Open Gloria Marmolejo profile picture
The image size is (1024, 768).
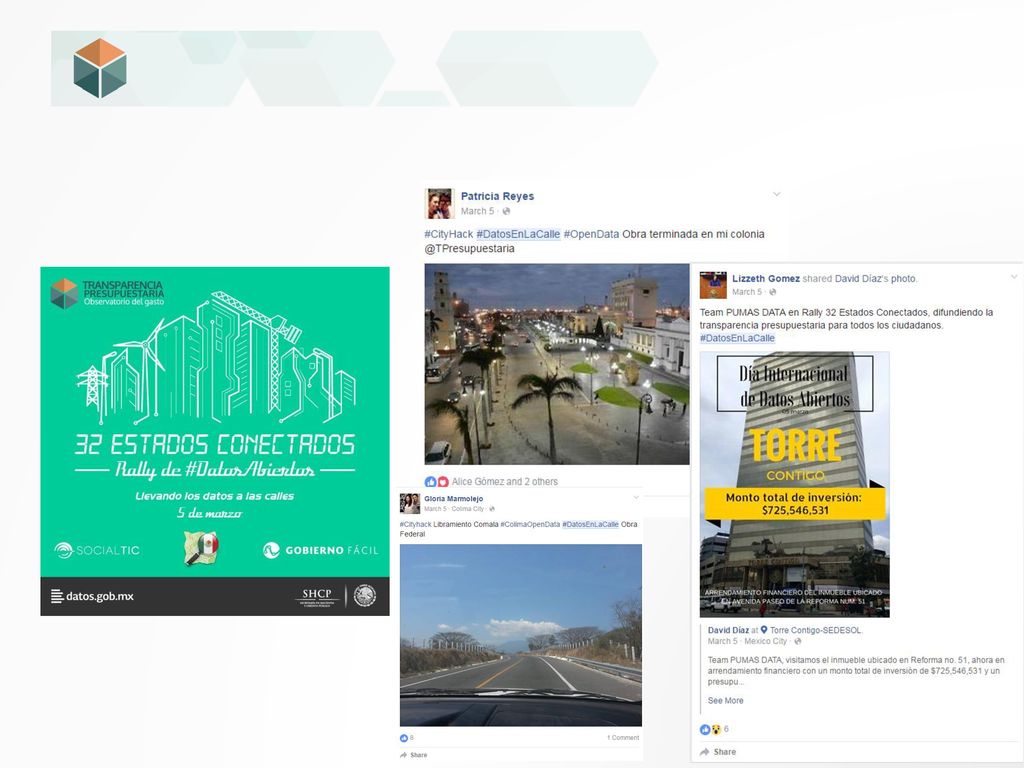pos(409,504)
